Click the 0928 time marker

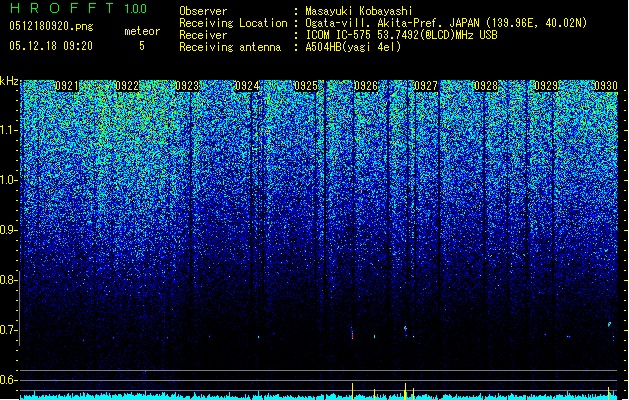(x=486, y=86)
